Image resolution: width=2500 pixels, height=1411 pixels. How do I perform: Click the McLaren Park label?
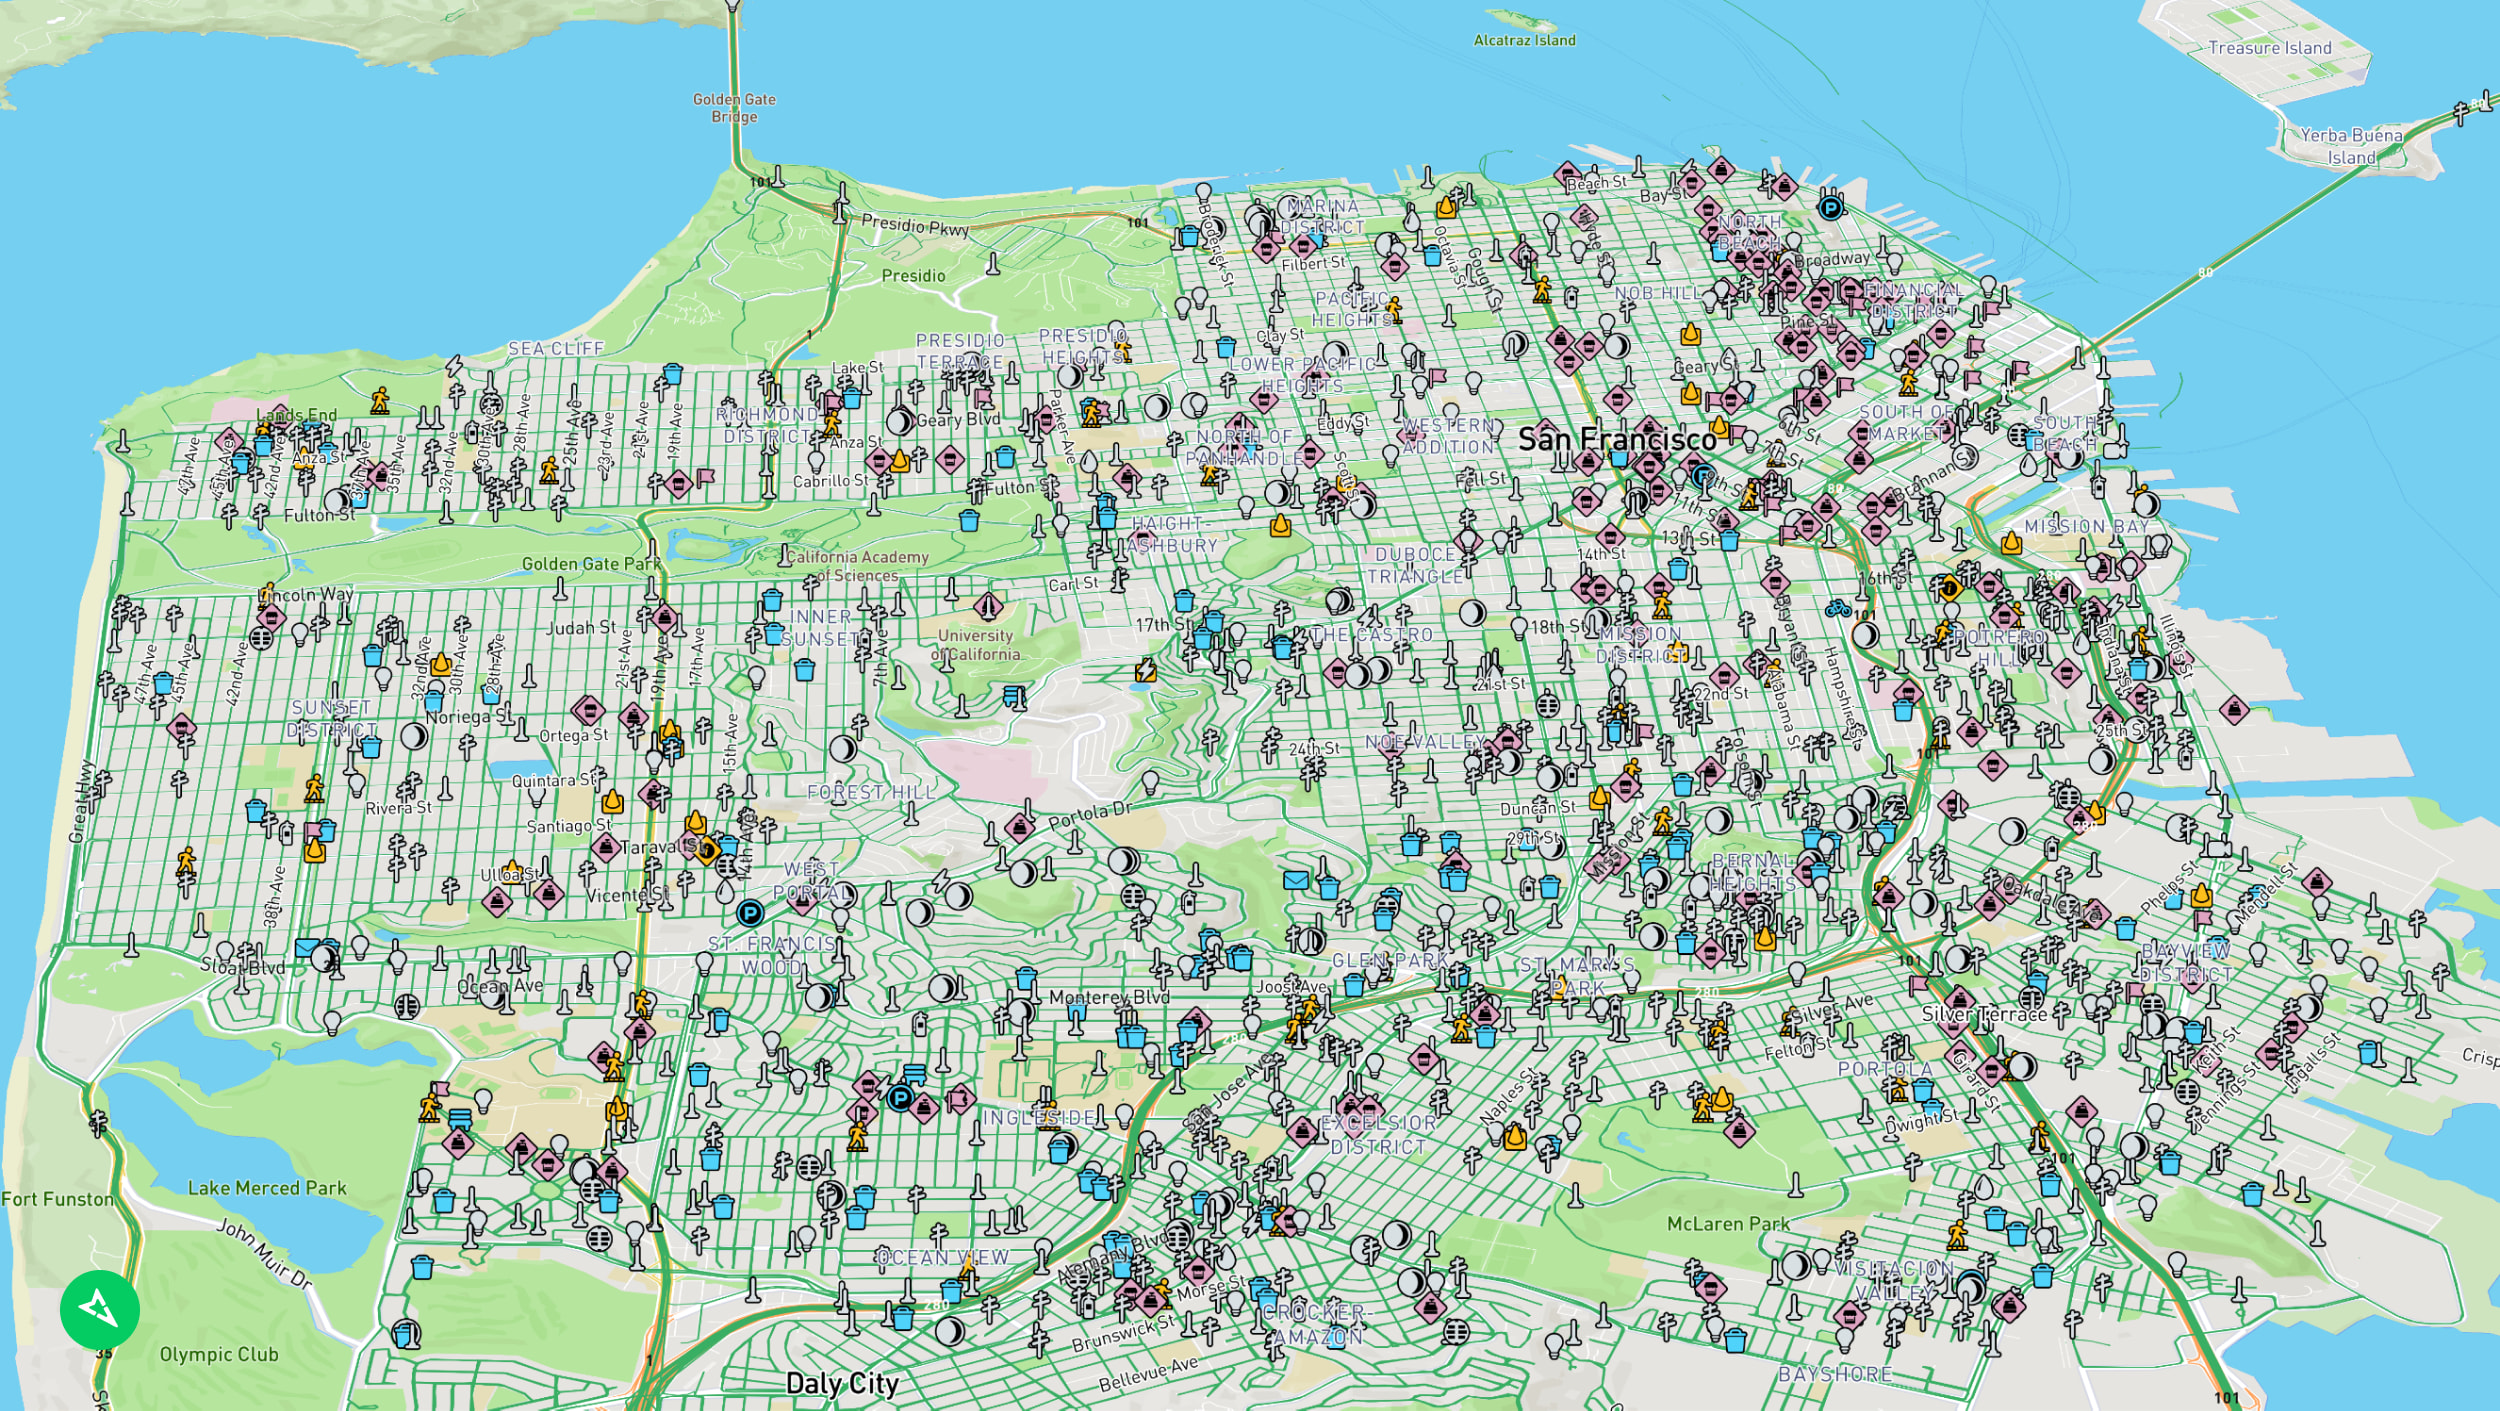[x=1727, y=1224]
